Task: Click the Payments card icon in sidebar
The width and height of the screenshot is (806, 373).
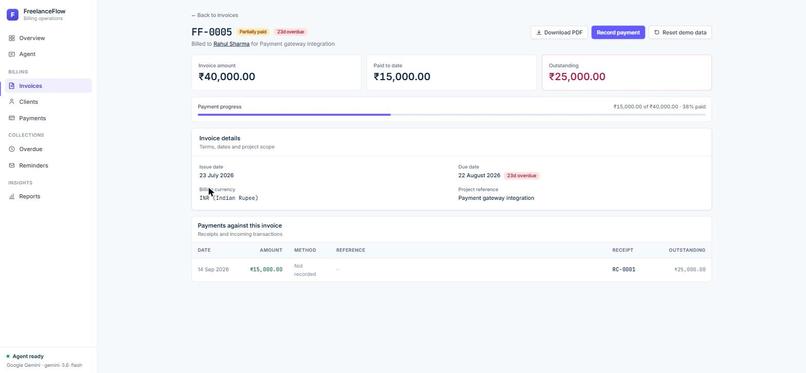Action: (12, 118)
